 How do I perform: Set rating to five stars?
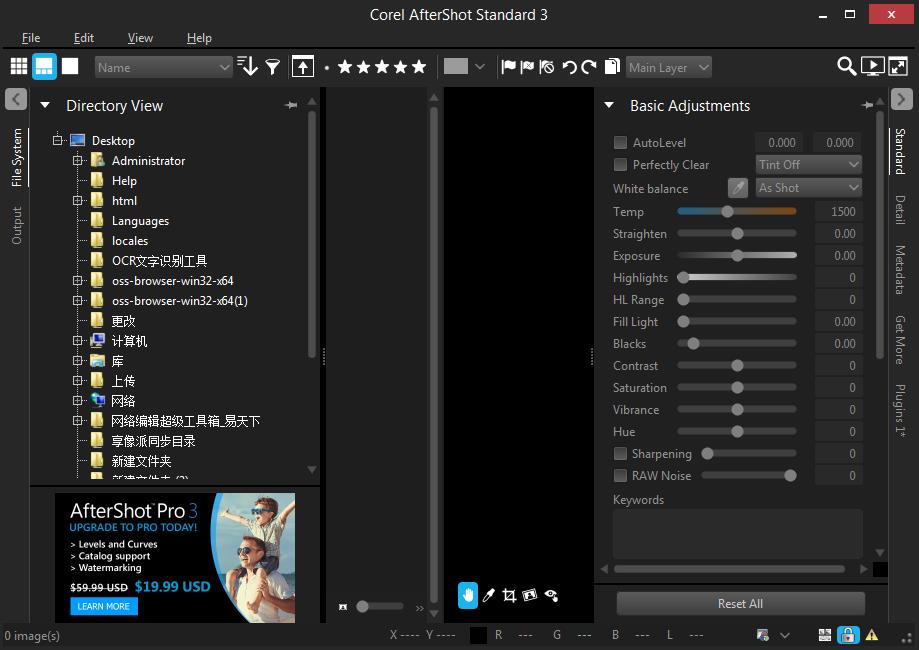pyautogui.click(x=419, y=67)
